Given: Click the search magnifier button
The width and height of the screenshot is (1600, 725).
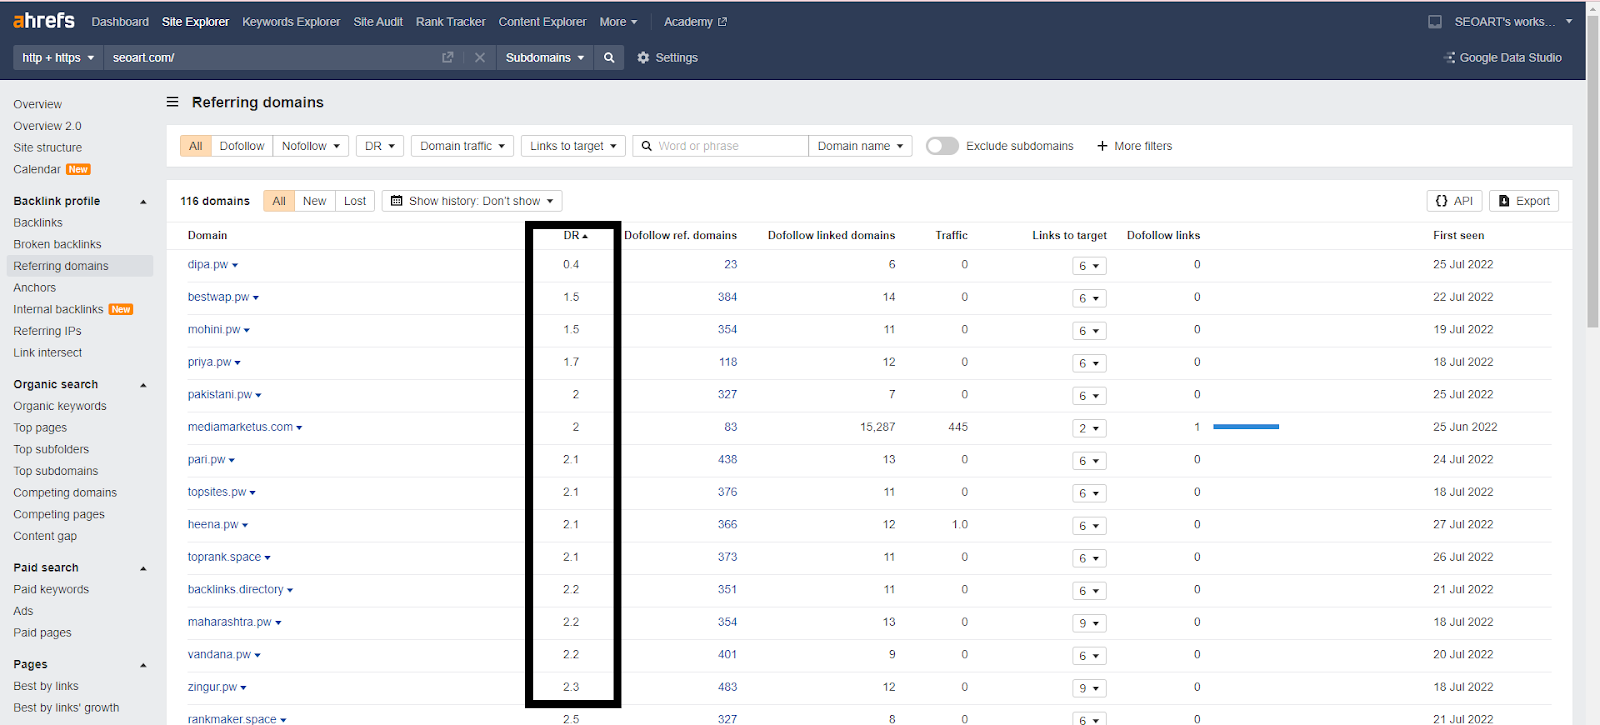Looking at the screenshot, I should 609,58.
